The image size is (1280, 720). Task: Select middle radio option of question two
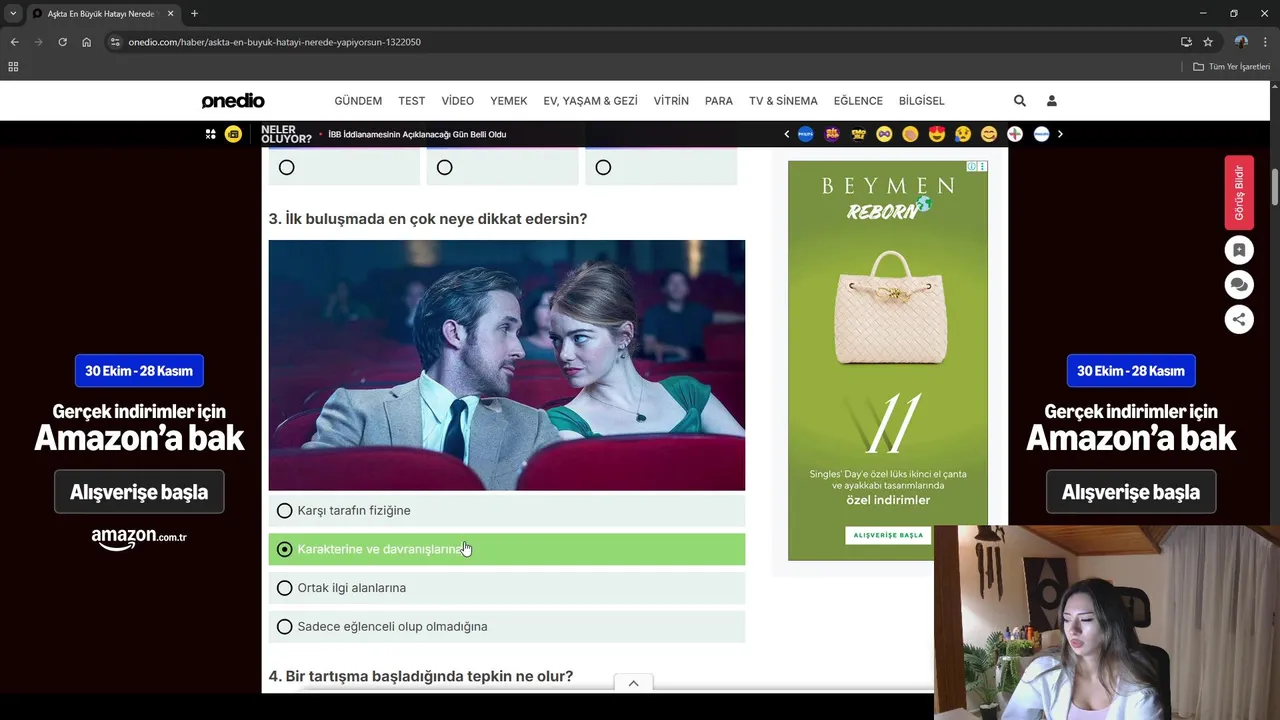coord(445,168)
